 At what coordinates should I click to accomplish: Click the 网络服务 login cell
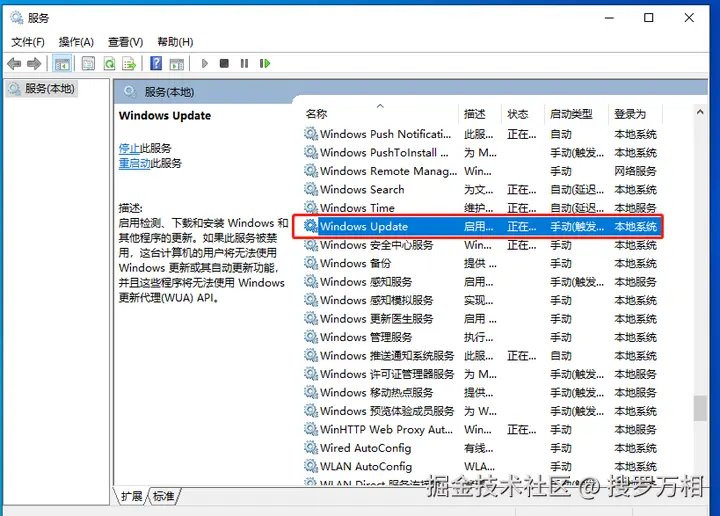(635, 171)
